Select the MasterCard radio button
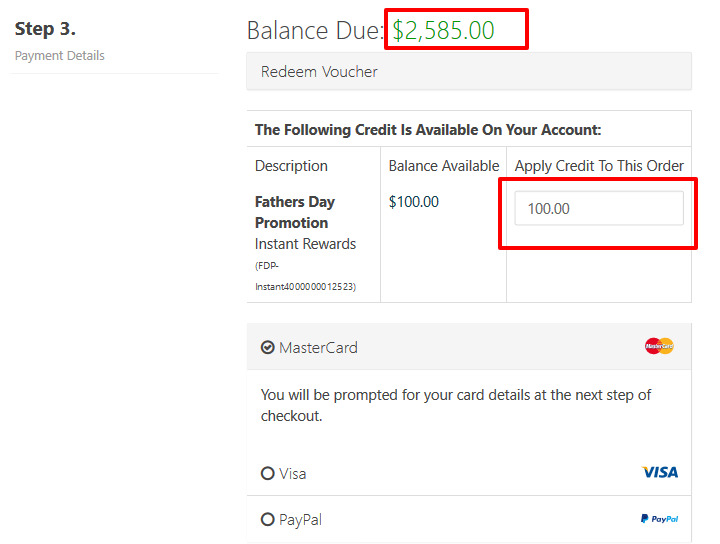Screen dimensions: 720x544 point(268,348)
